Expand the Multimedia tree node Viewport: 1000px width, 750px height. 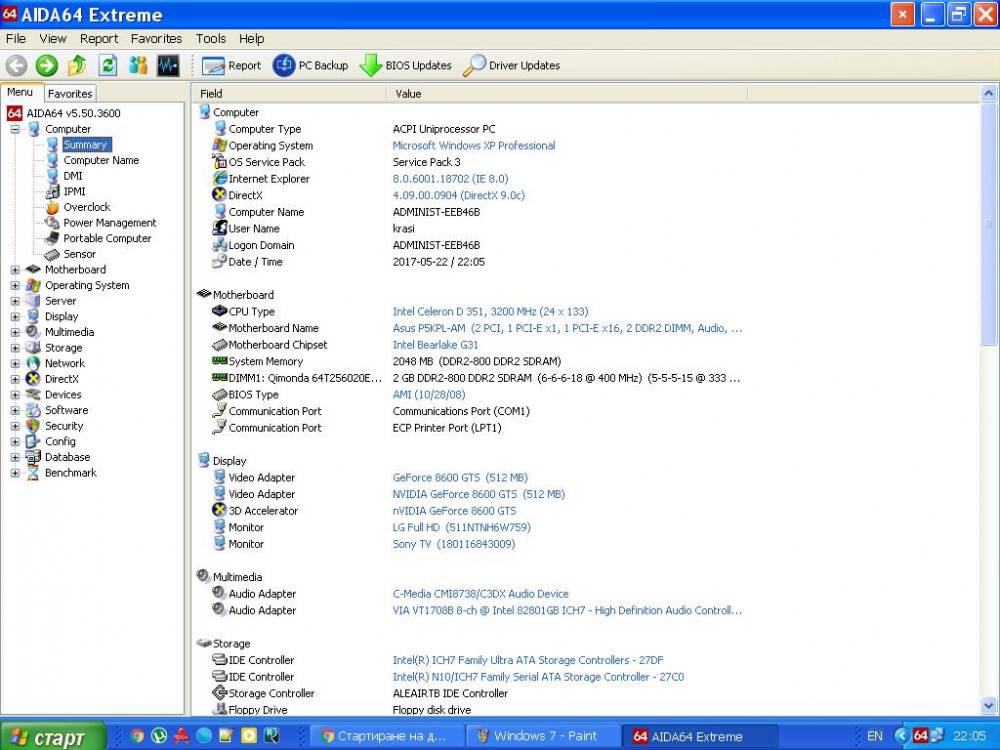click(15, 332)
